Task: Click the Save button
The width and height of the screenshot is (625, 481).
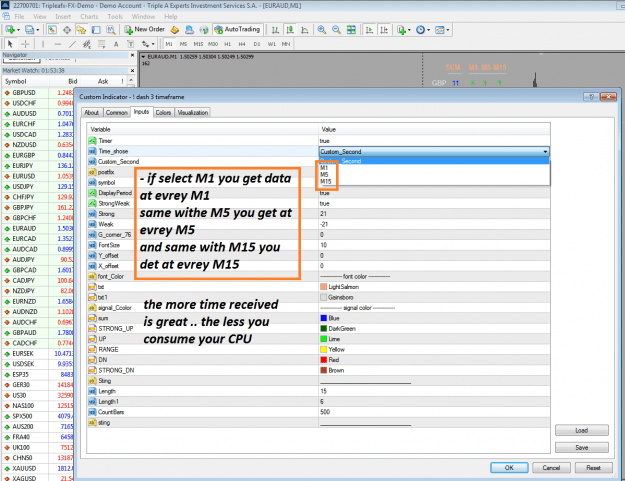Action: click(x=582, y=448)
